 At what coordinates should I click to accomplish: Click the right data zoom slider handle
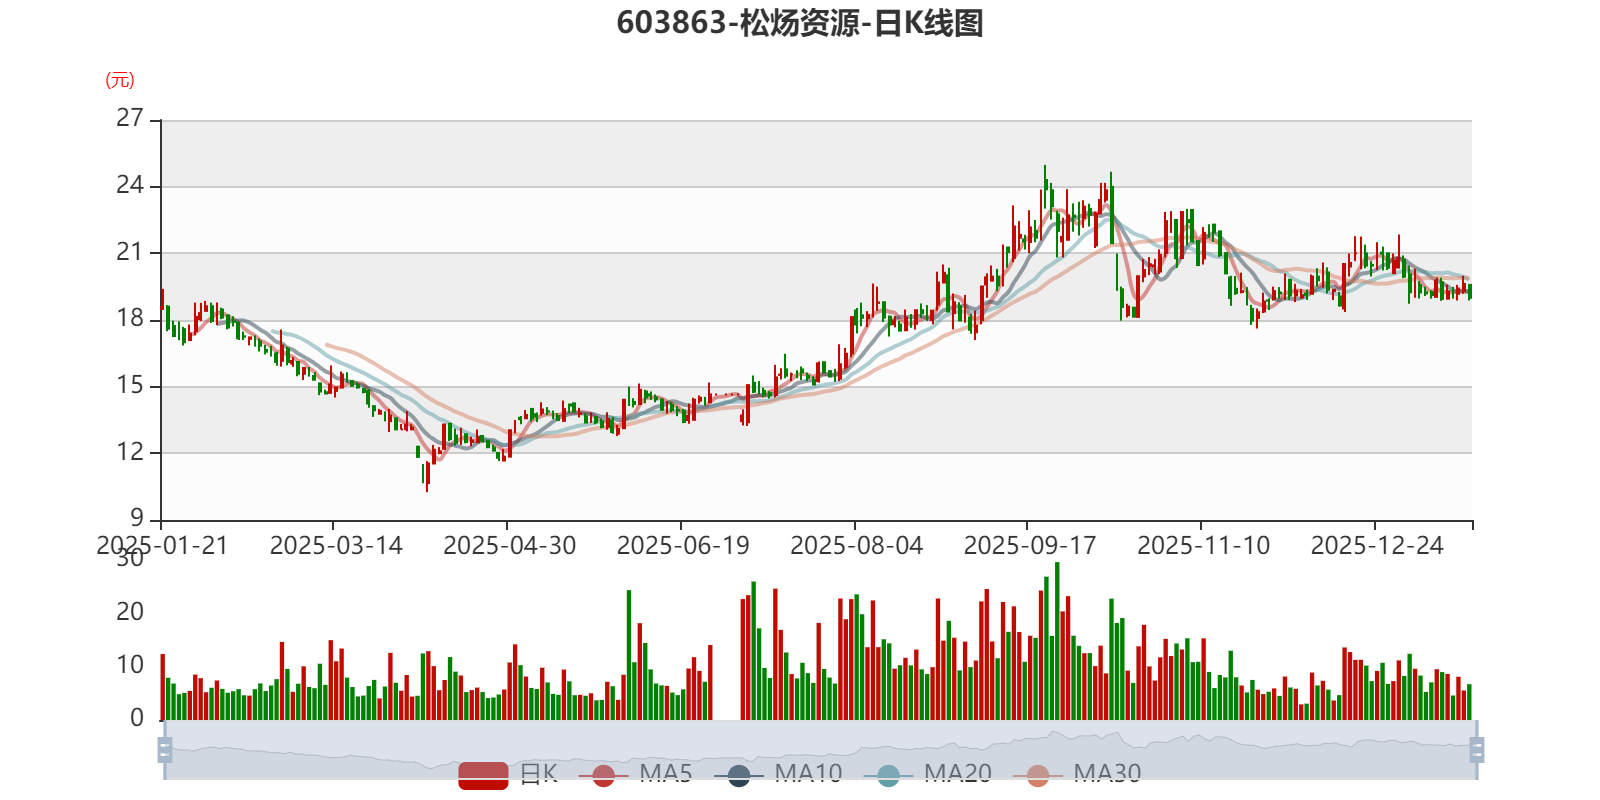[x=1476, y=750]
